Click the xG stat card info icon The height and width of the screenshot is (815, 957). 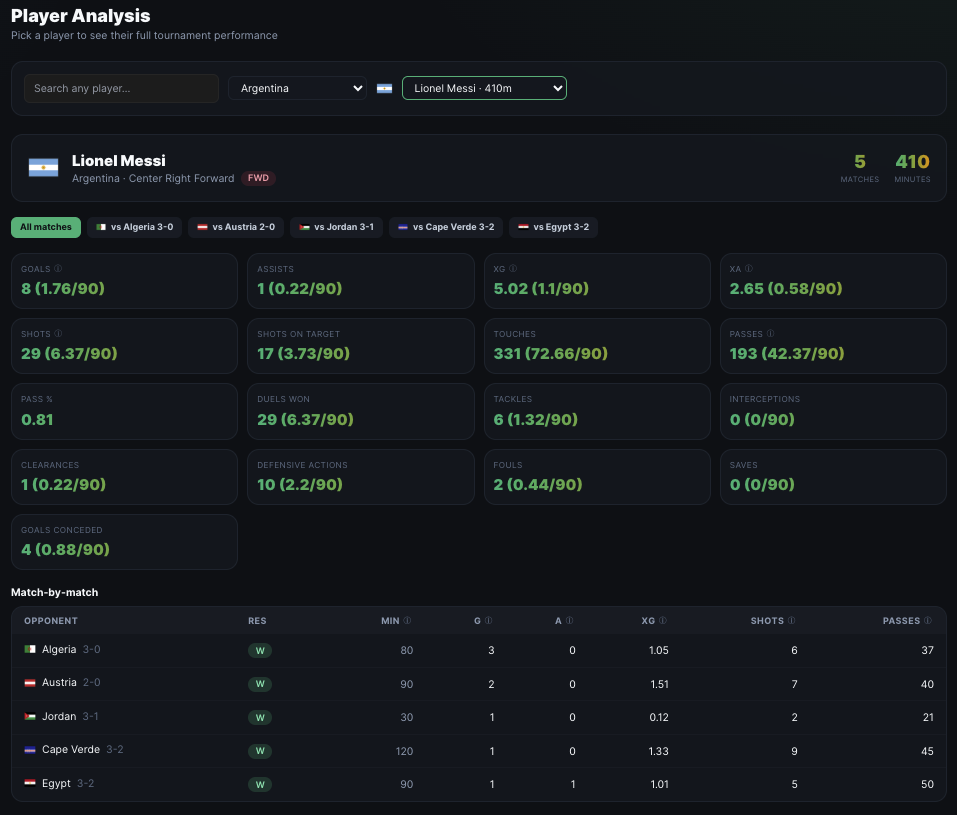(x=513, y=269)
